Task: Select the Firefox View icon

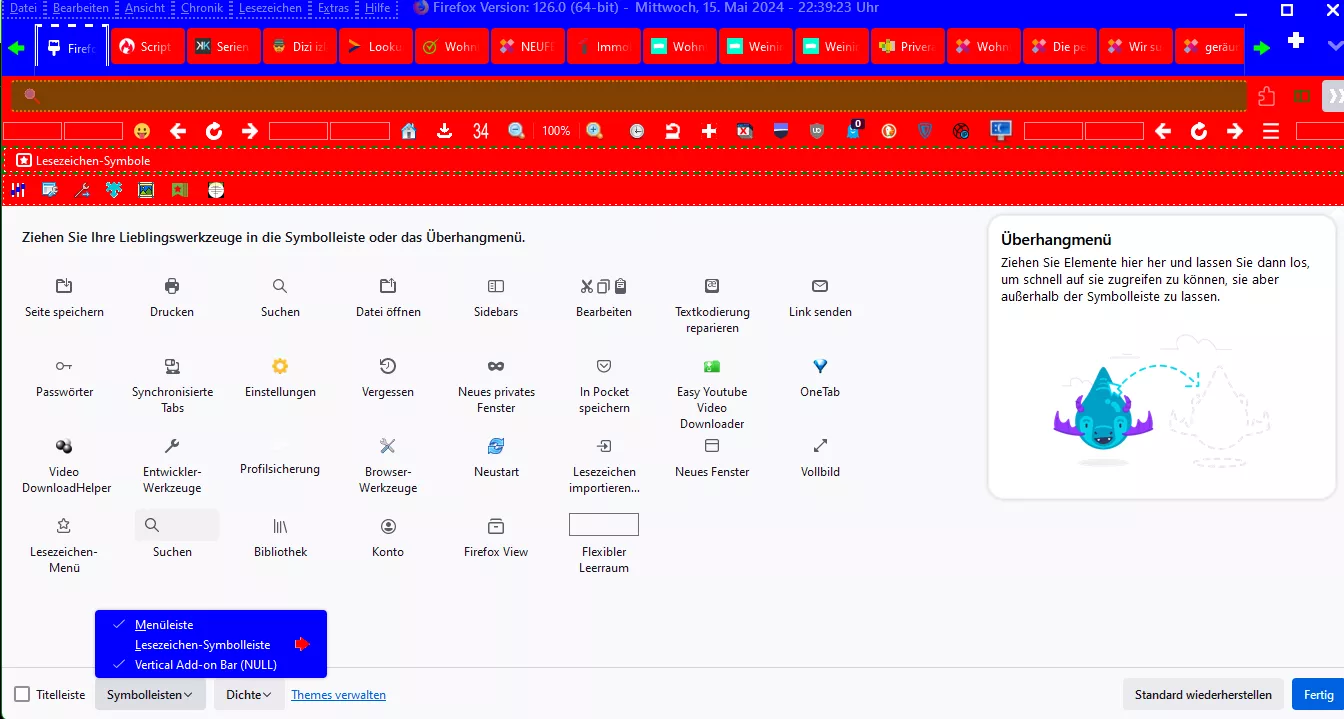Action: [496, 526]
